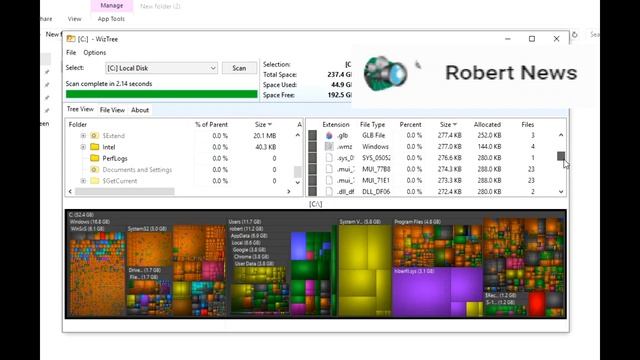The image size is (640, 360).
Task: Click the DLL_DF06 file icon
Action: (329, 191)
